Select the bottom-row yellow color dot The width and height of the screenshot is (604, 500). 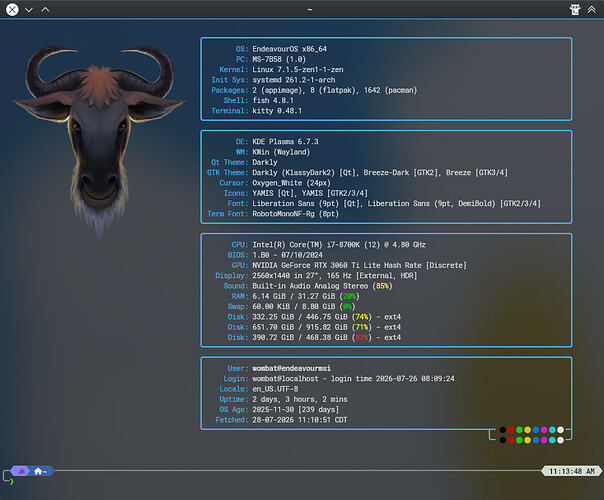527,440
